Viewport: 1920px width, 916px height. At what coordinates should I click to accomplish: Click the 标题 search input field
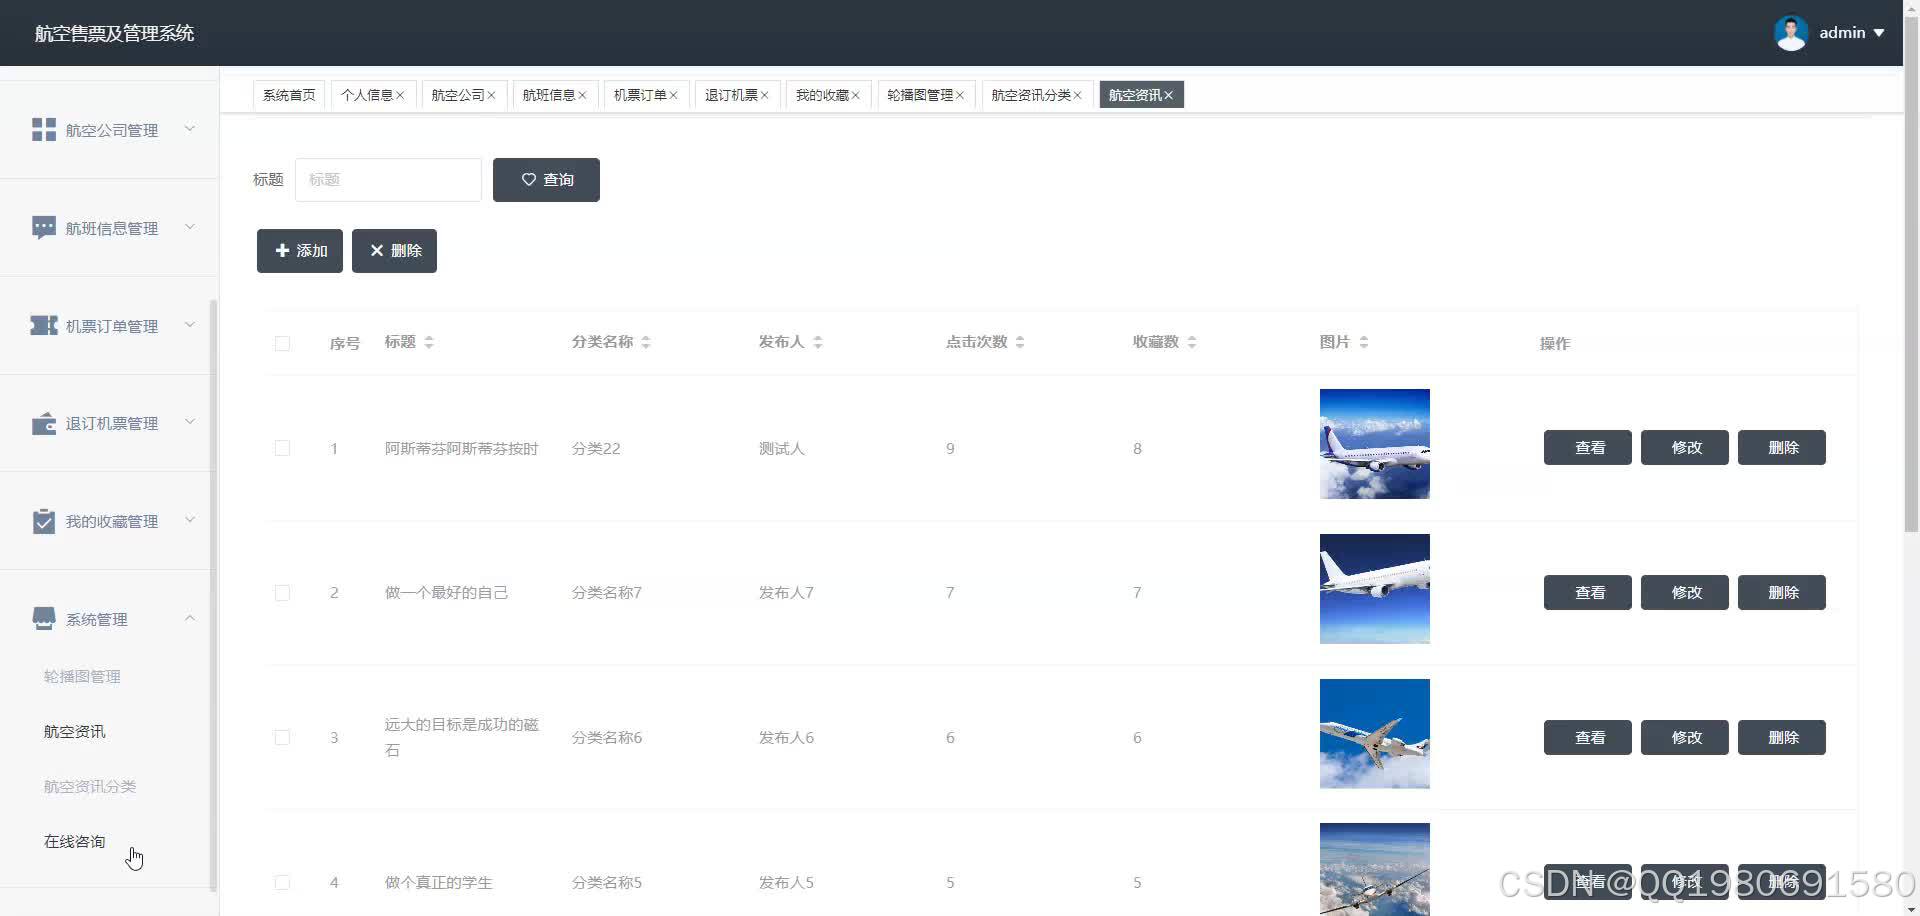[388, 180]
